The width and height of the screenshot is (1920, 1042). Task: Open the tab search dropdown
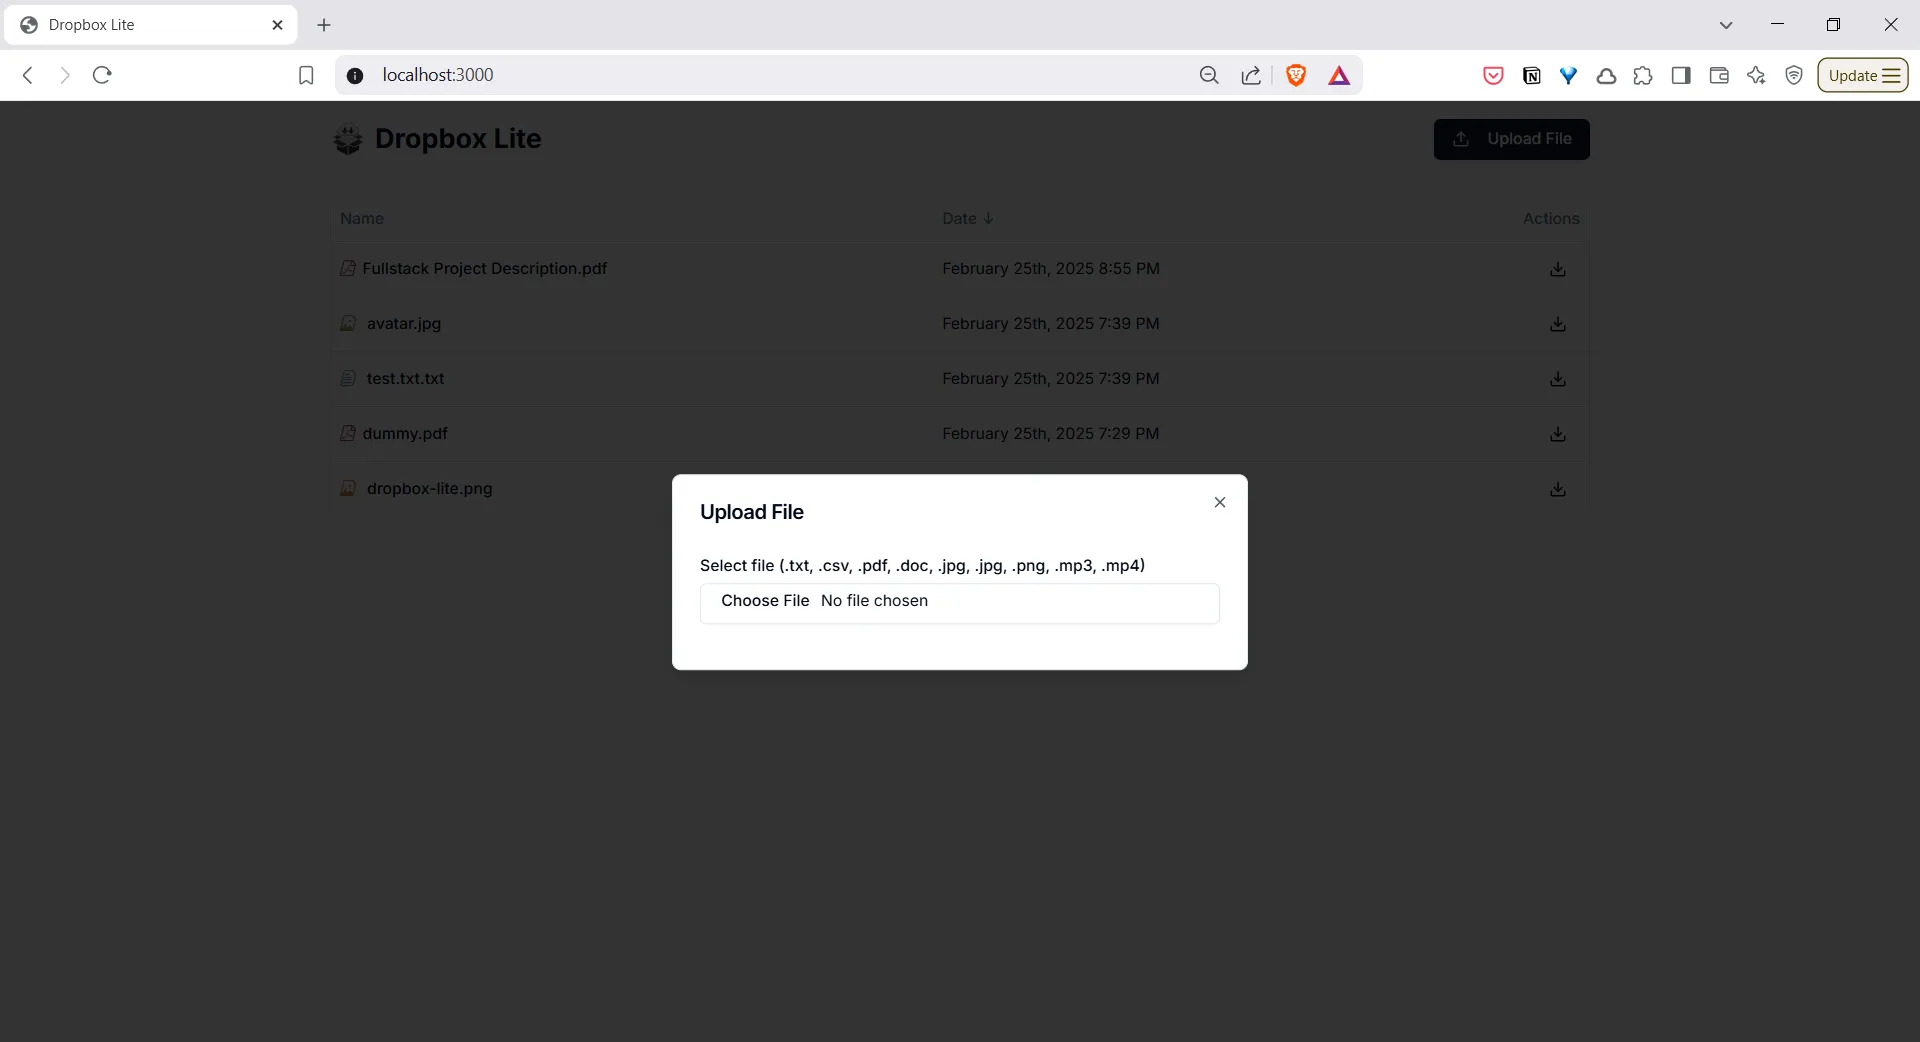pos(1726,25)
